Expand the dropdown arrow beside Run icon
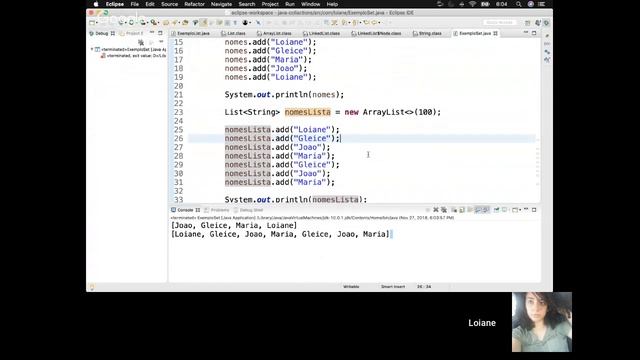Screen dimensions: 640x360 tap(136, 23)
